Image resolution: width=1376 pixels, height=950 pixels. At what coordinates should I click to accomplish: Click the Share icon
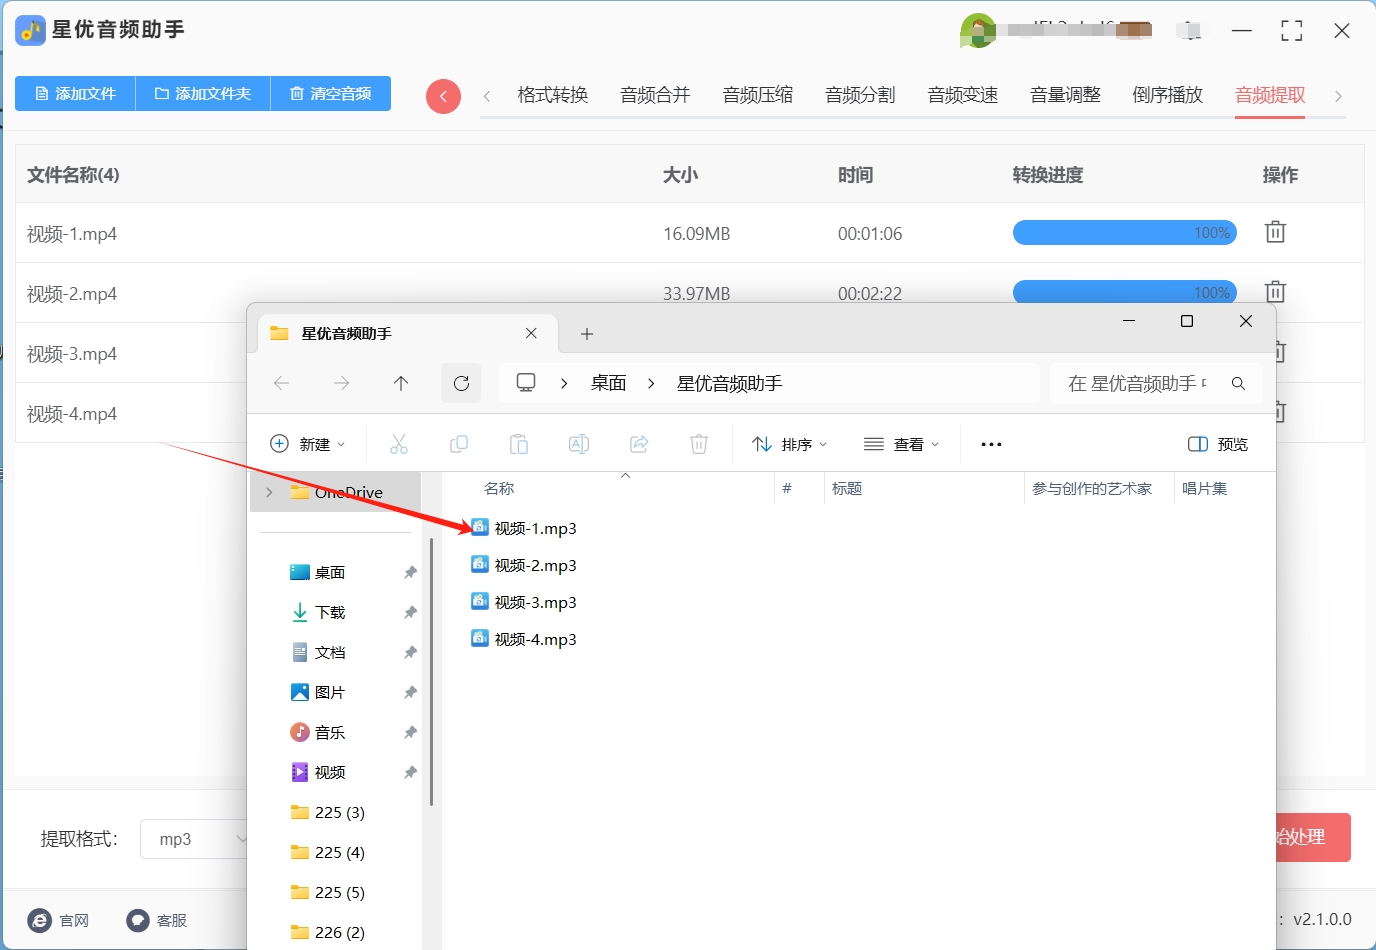(x=639, y=444)
